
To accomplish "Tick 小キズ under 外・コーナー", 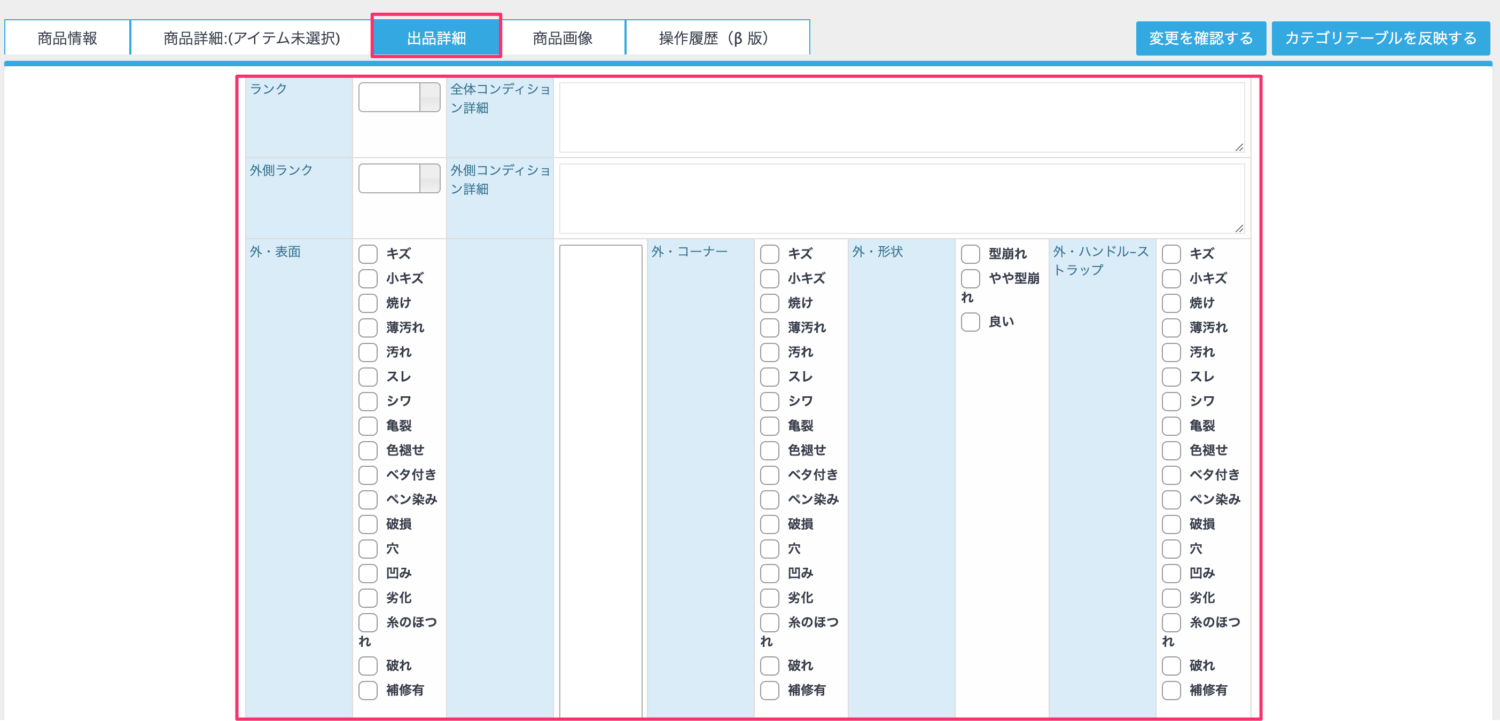I will (770, 278).
